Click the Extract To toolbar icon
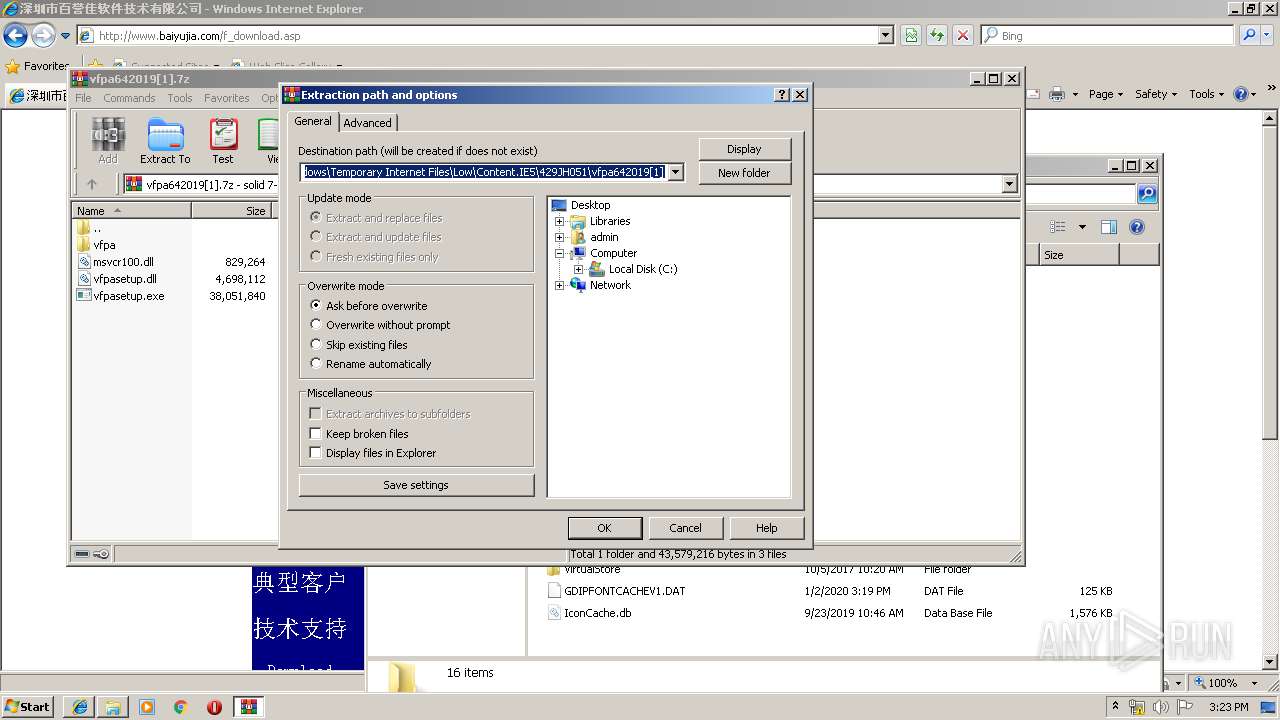Screen dimensions: 1280x720 165,141
